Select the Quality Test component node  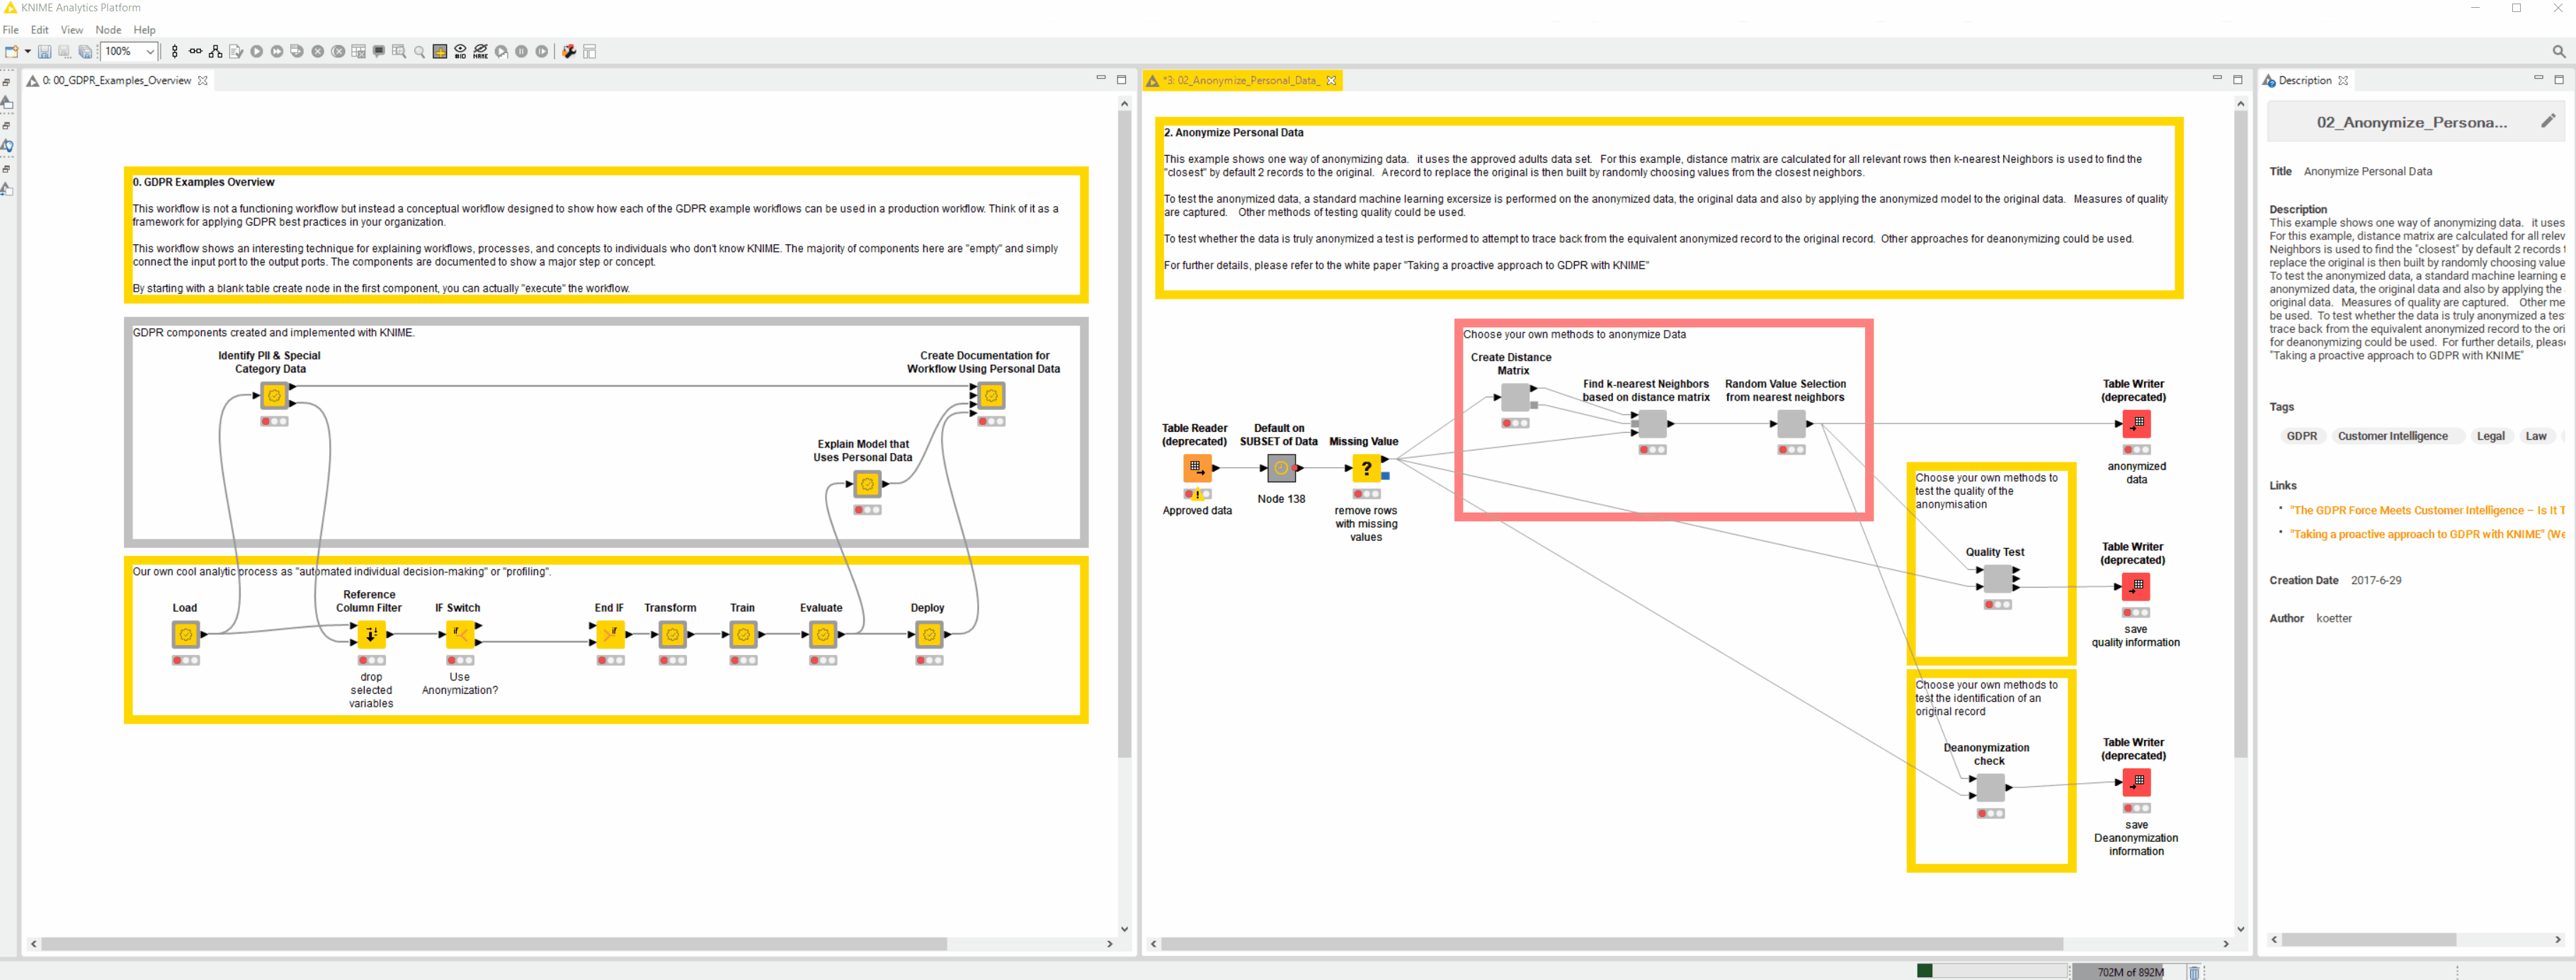(1997, 578)
